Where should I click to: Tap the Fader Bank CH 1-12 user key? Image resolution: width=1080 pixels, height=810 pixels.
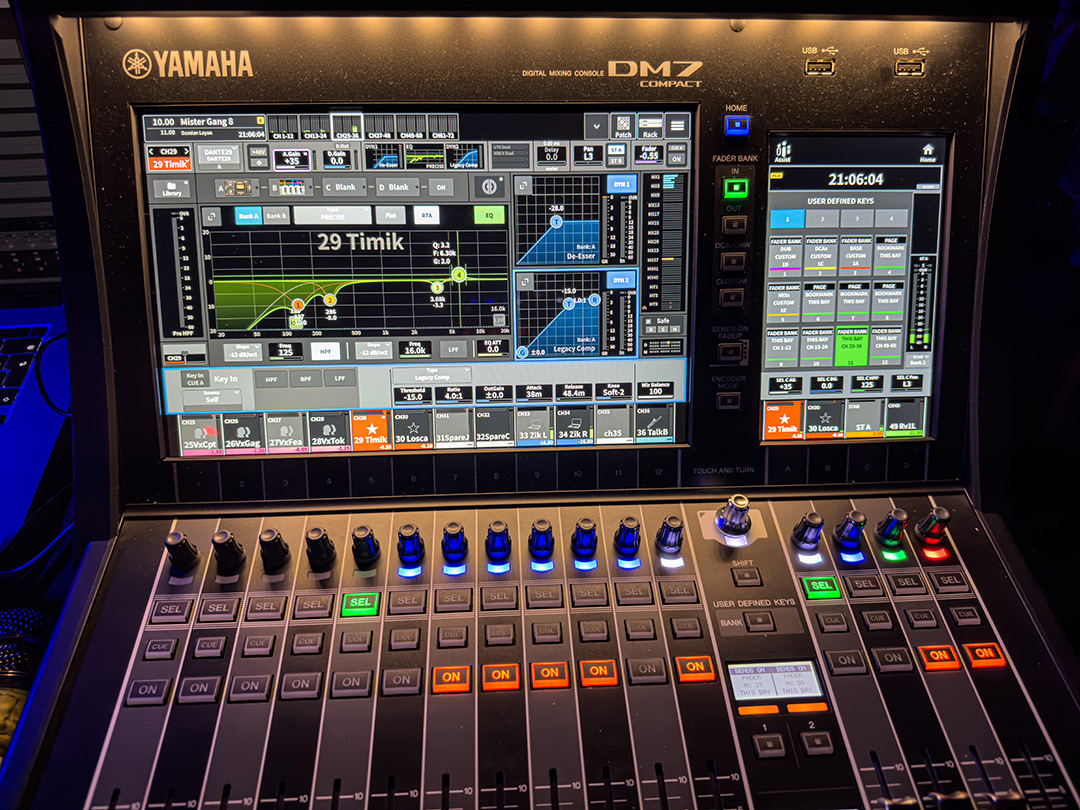pyautogui.click(x=782, y=346)
